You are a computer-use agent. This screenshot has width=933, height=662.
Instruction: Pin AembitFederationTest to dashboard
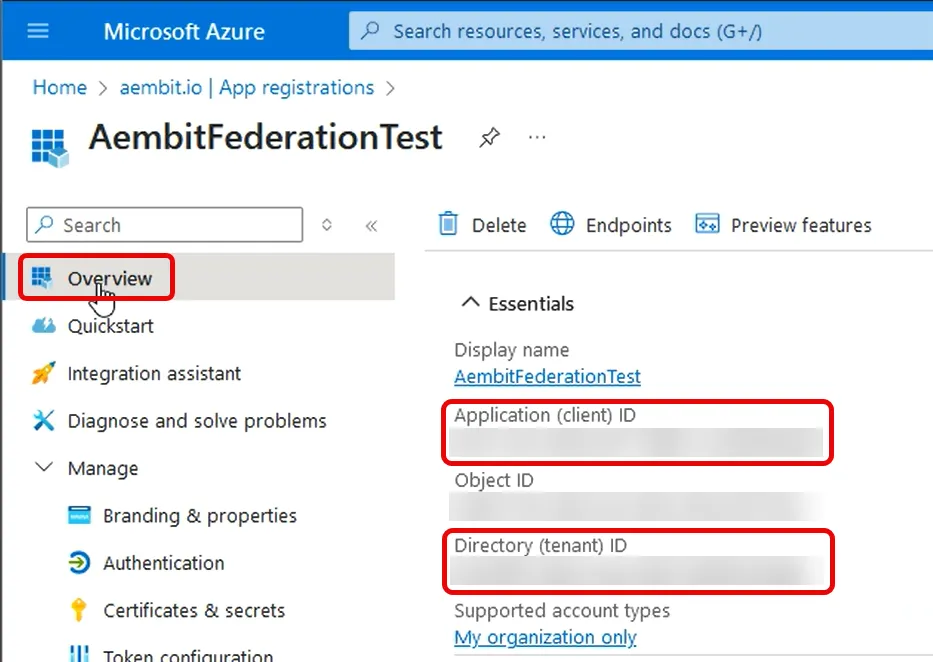click(x=489, y=137)
